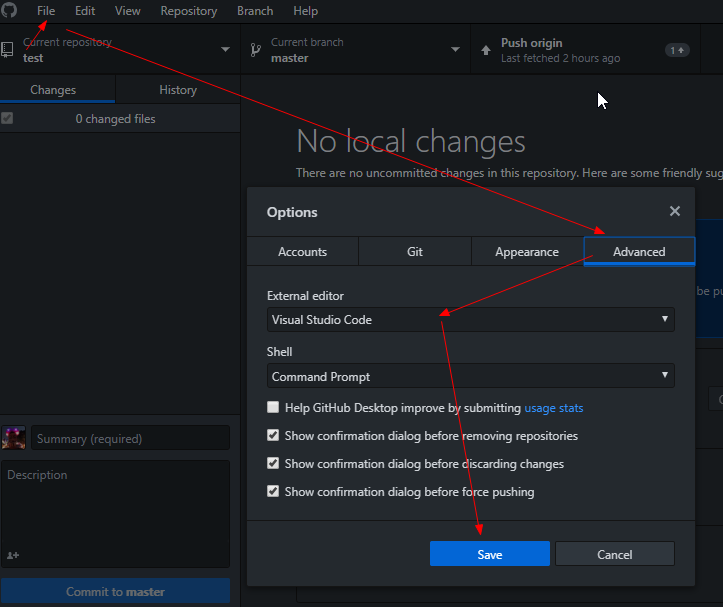Screen dimensions: 723x607
Task: Uncheck confirmation before removing repositories
Action: (273, 435)
